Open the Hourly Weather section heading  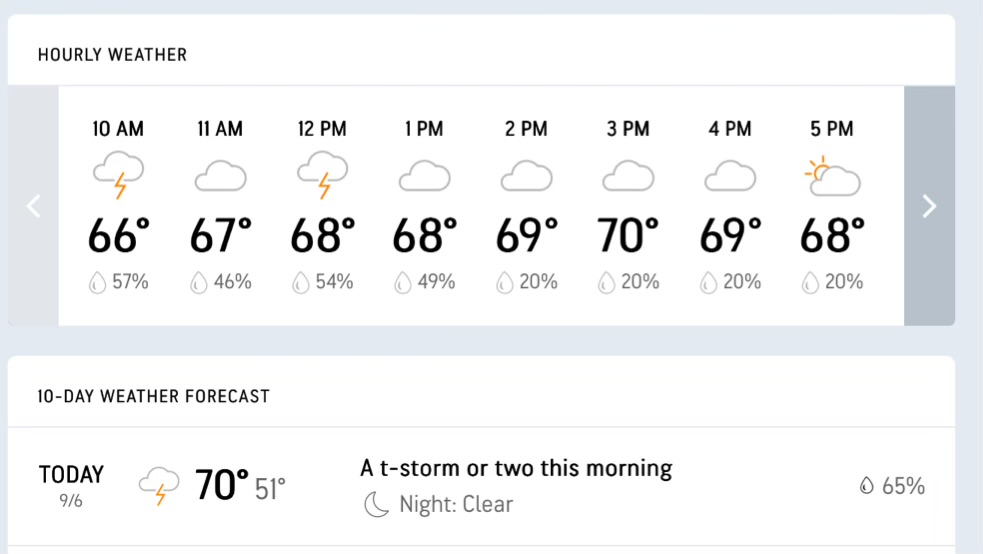(x=112, y=55)
